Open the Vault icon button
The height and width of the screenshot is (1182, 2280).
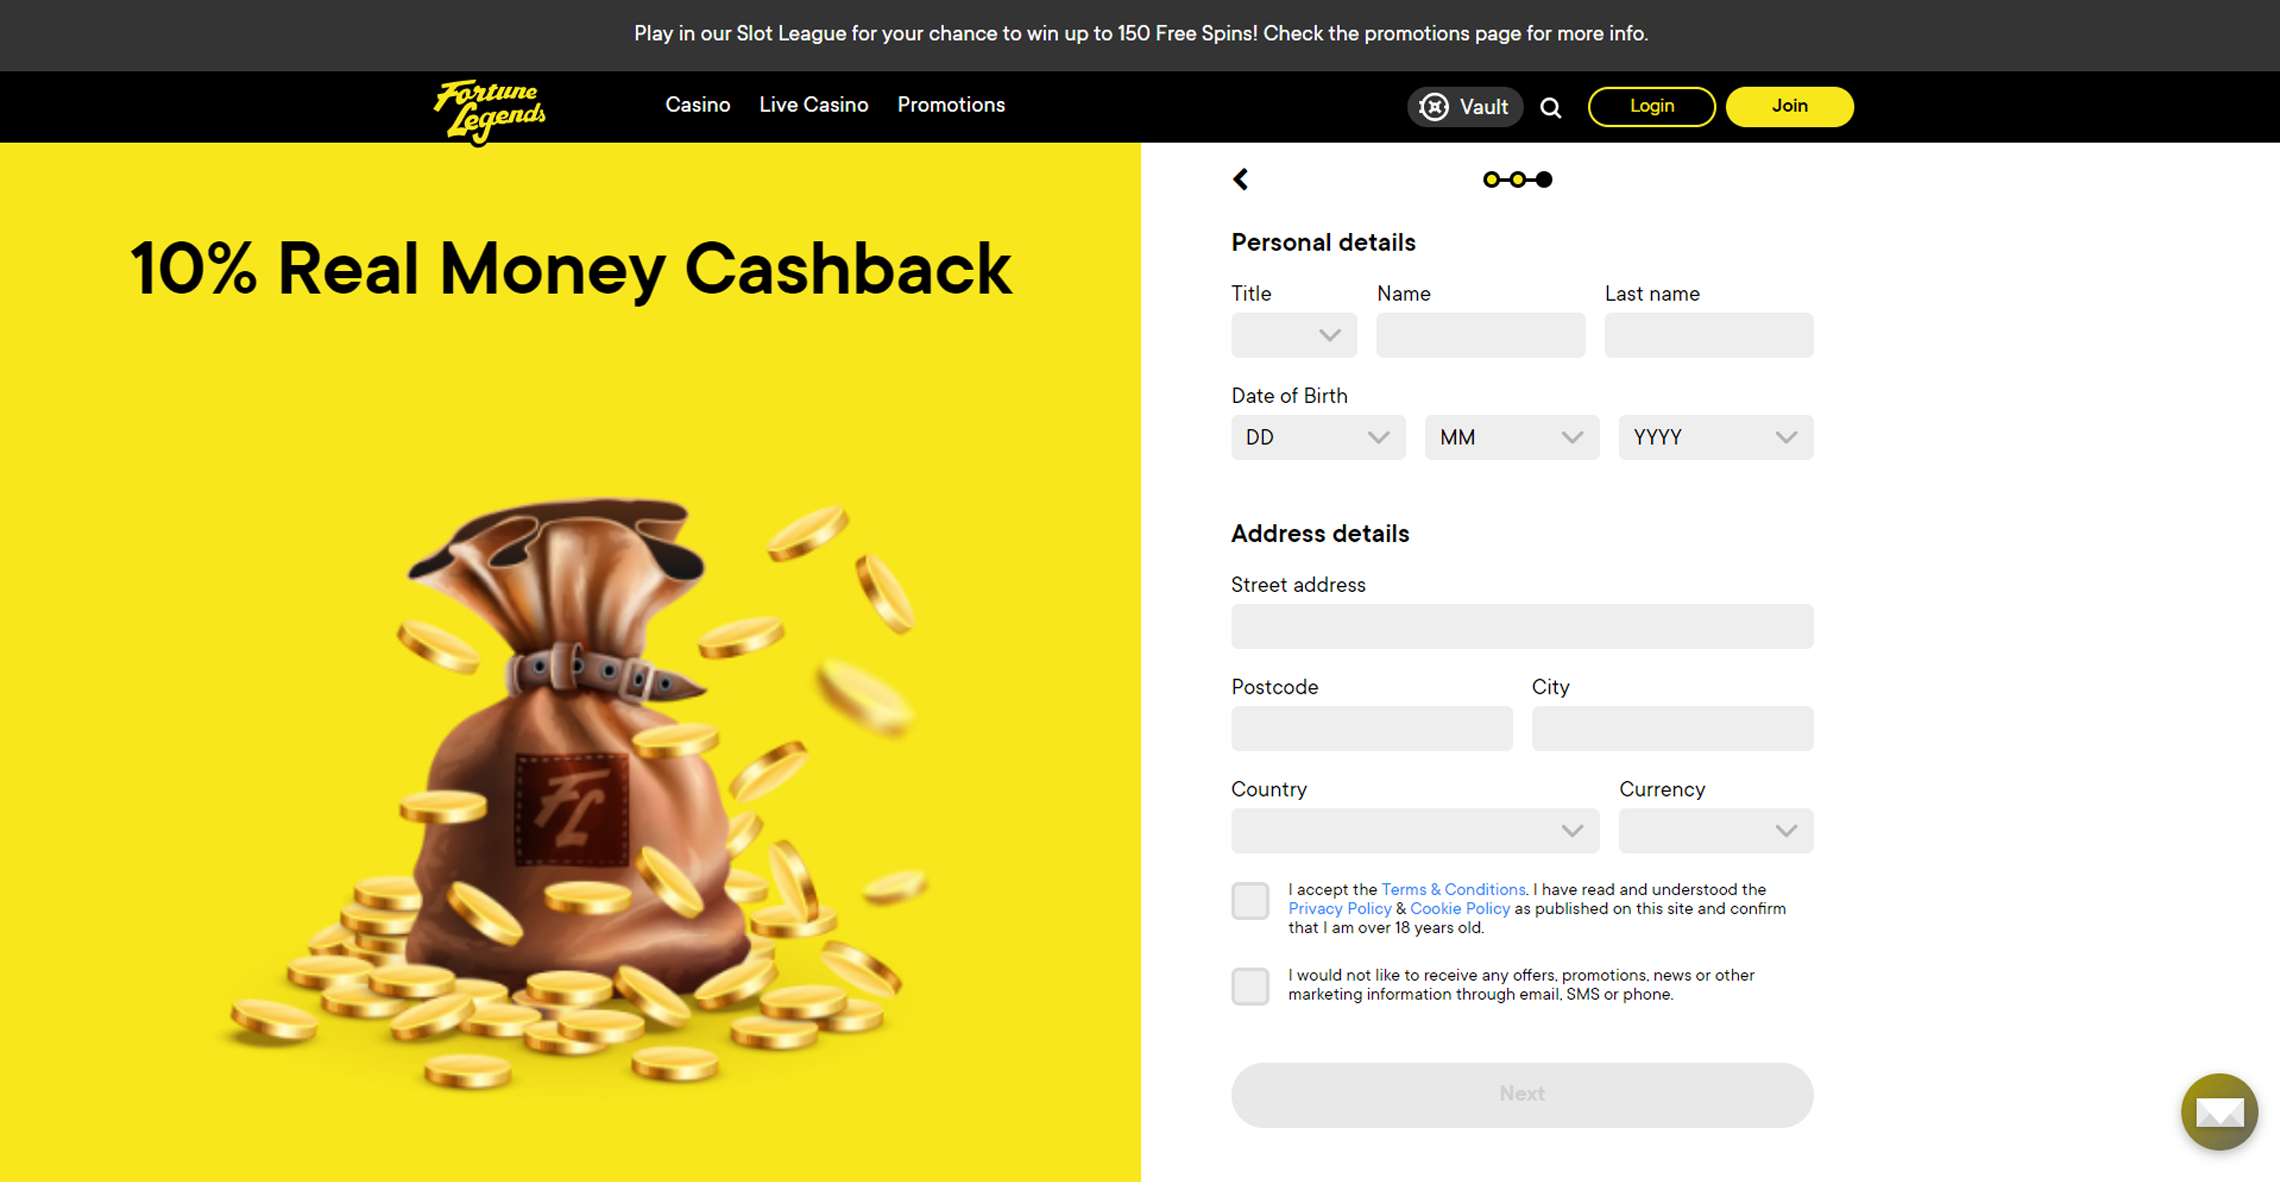coord(1465,107)
